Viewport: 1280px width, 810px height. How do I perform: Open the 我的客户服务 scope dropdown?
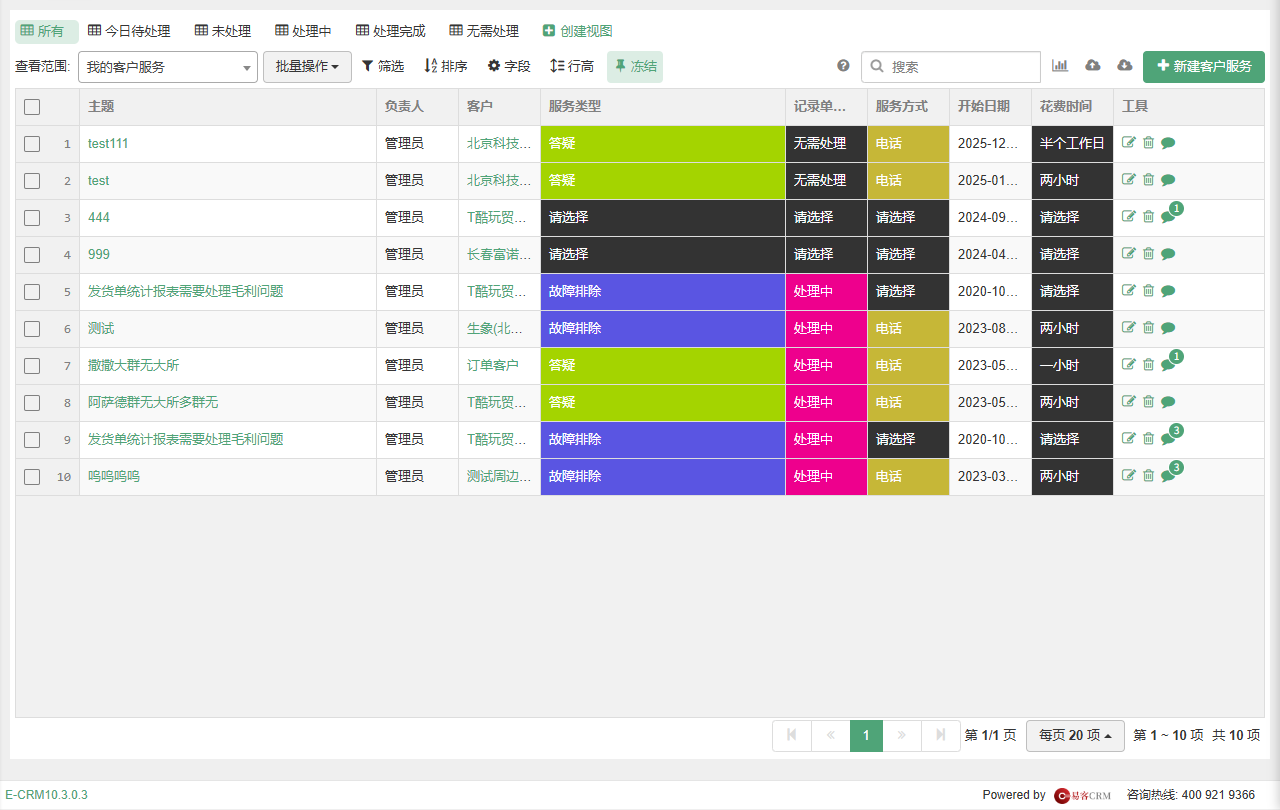(168, 67)
